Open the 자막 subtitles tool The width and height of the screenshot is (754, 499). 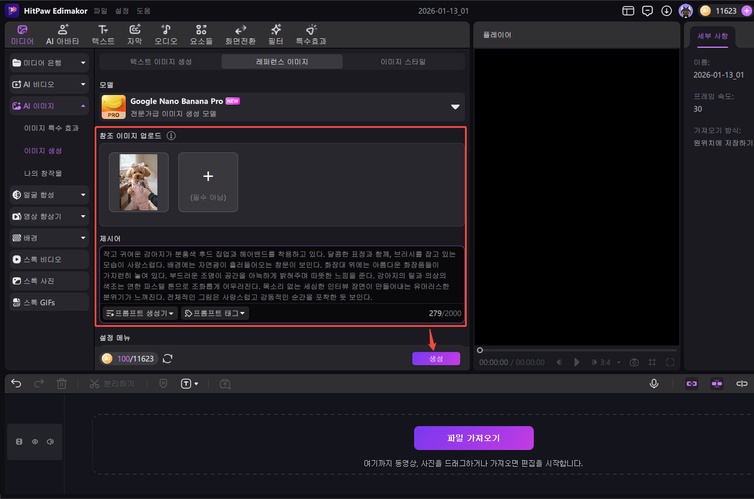tap(135, 35)
